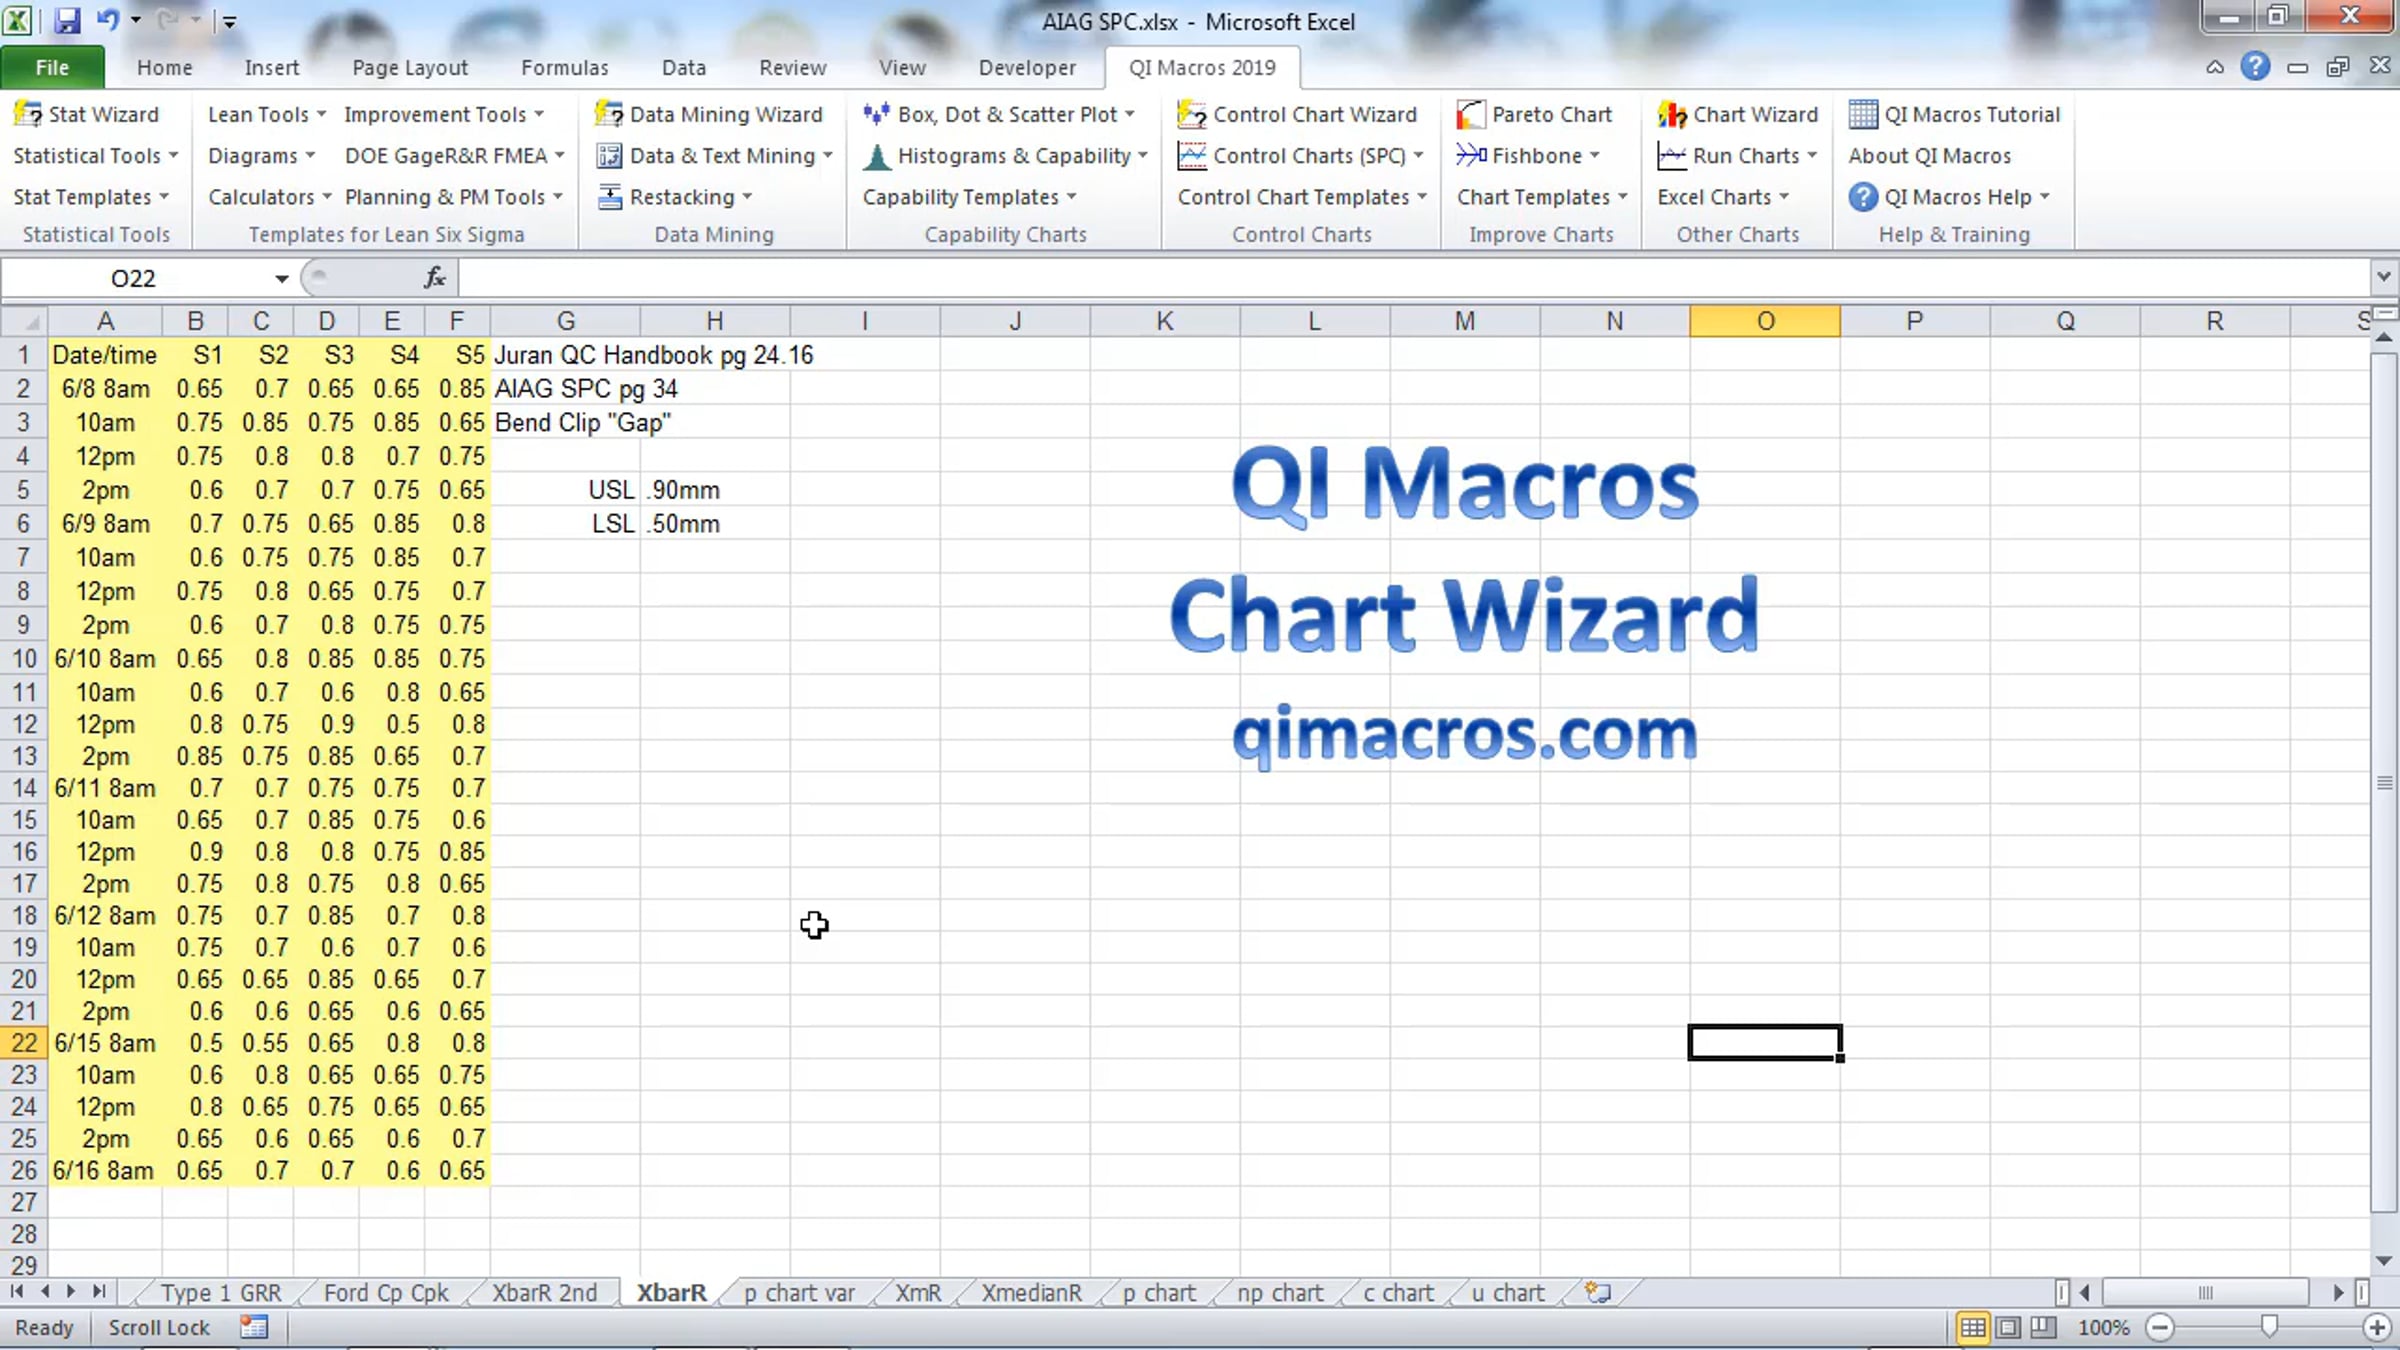The image size is (2400, 1350).
Task: Jump to the last sheet tab
Action: point(98,1292)
